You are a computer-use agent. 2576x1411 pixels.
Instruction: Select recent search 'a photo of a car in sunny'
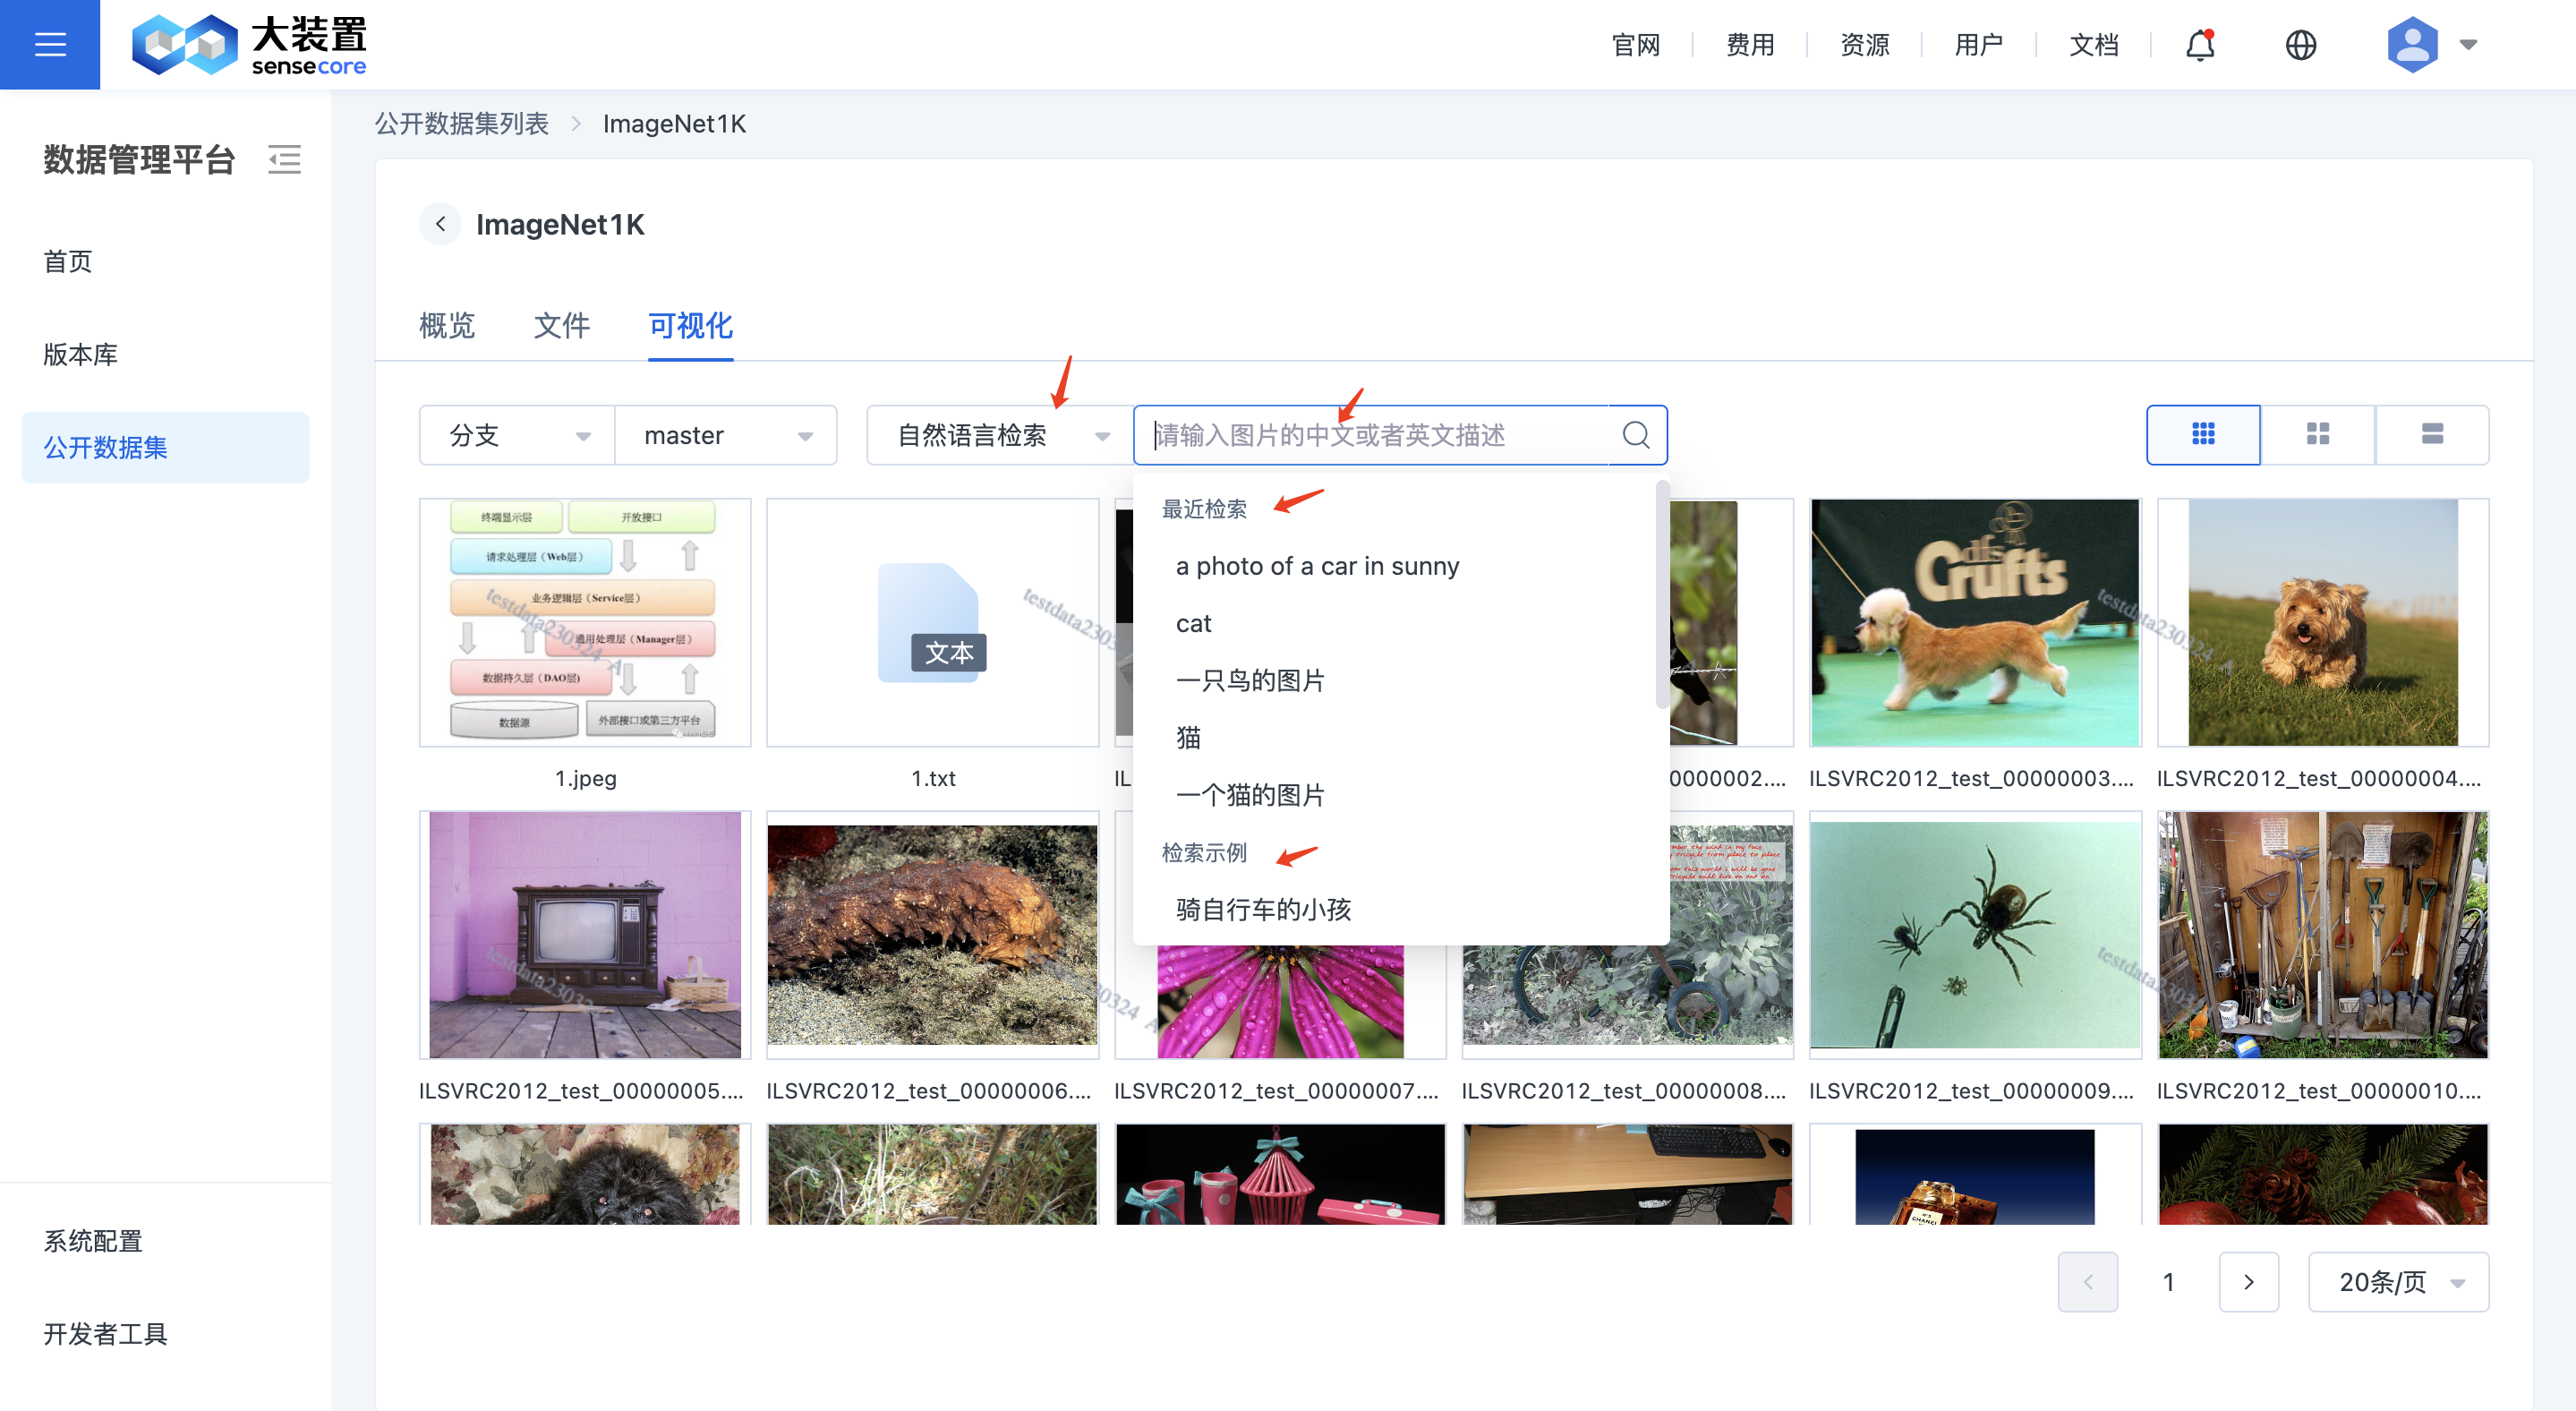pyautogui.click(x=1318, y=565)
